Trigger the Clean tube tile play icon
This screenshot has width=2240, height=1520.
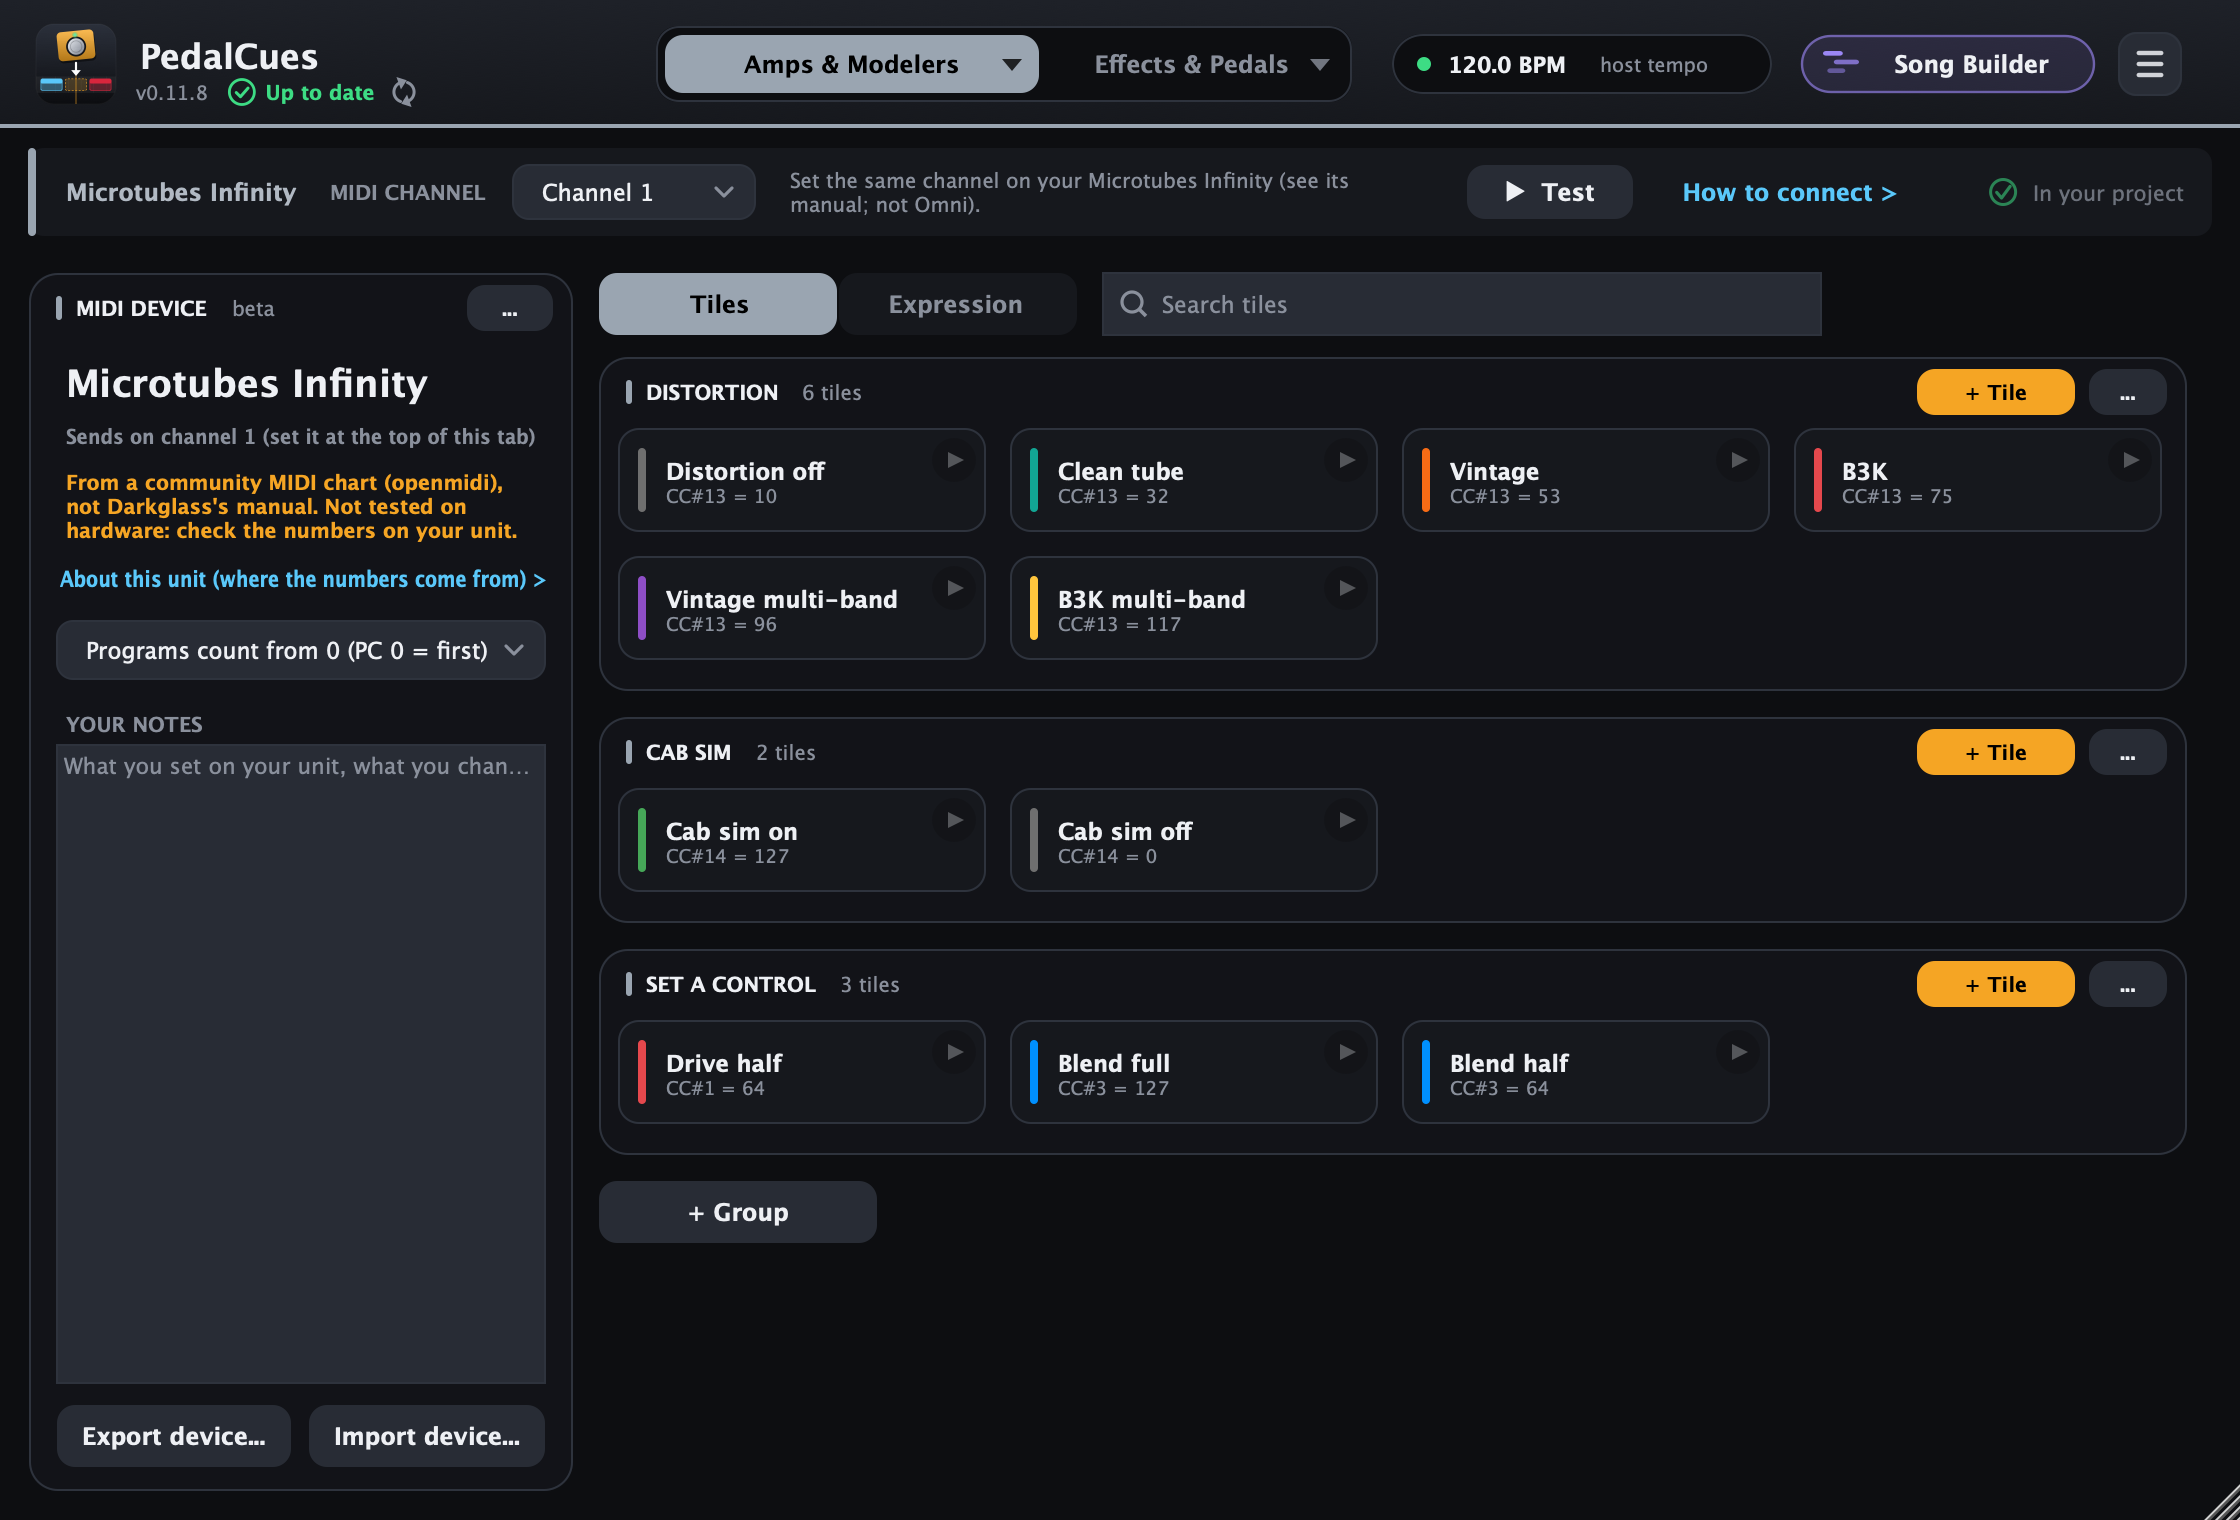[1347, 460]
